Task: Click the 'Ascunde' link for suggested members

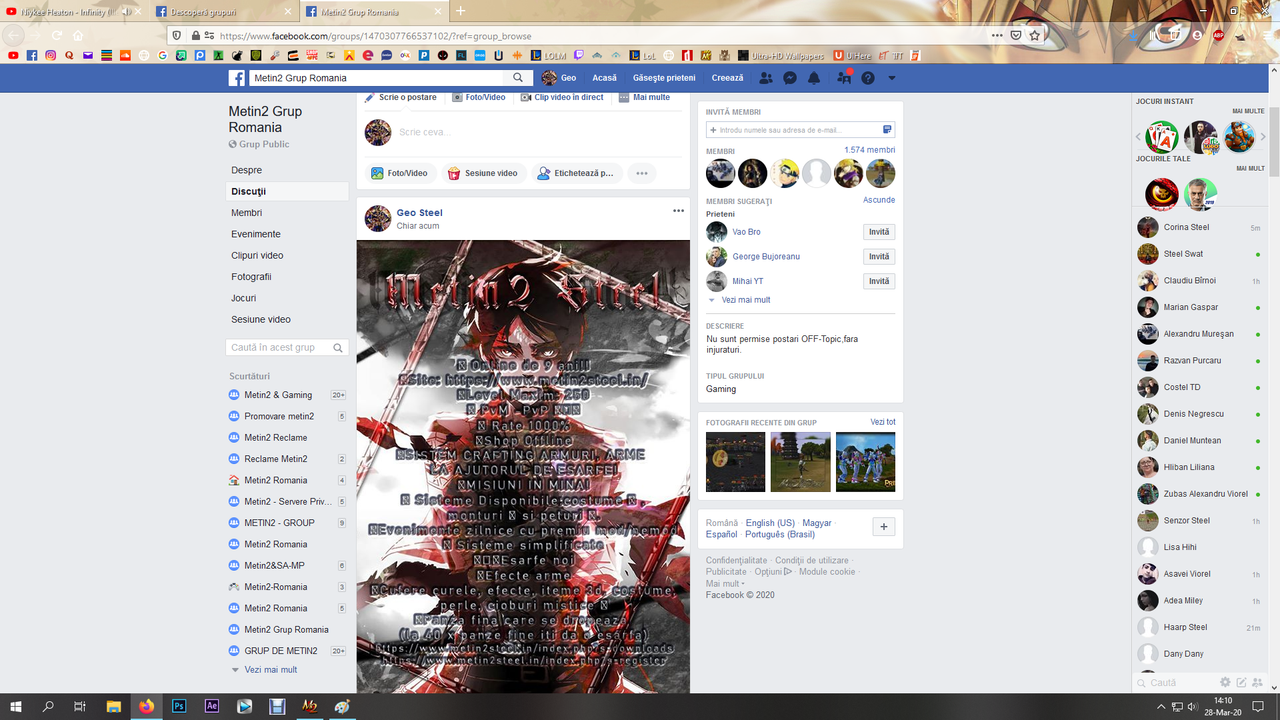Action: click(x=879, y=200)
